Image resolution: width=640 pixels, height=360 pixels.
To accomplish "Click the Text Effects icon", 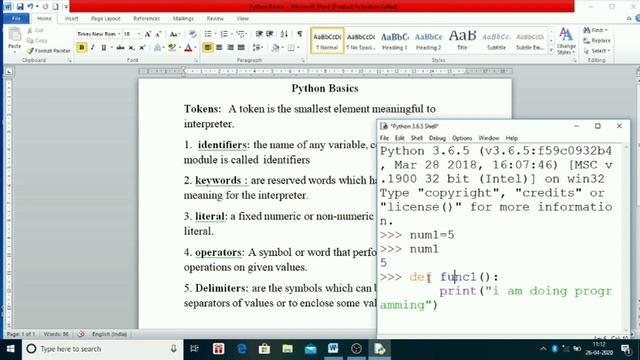I will click(x=158, y=48).
